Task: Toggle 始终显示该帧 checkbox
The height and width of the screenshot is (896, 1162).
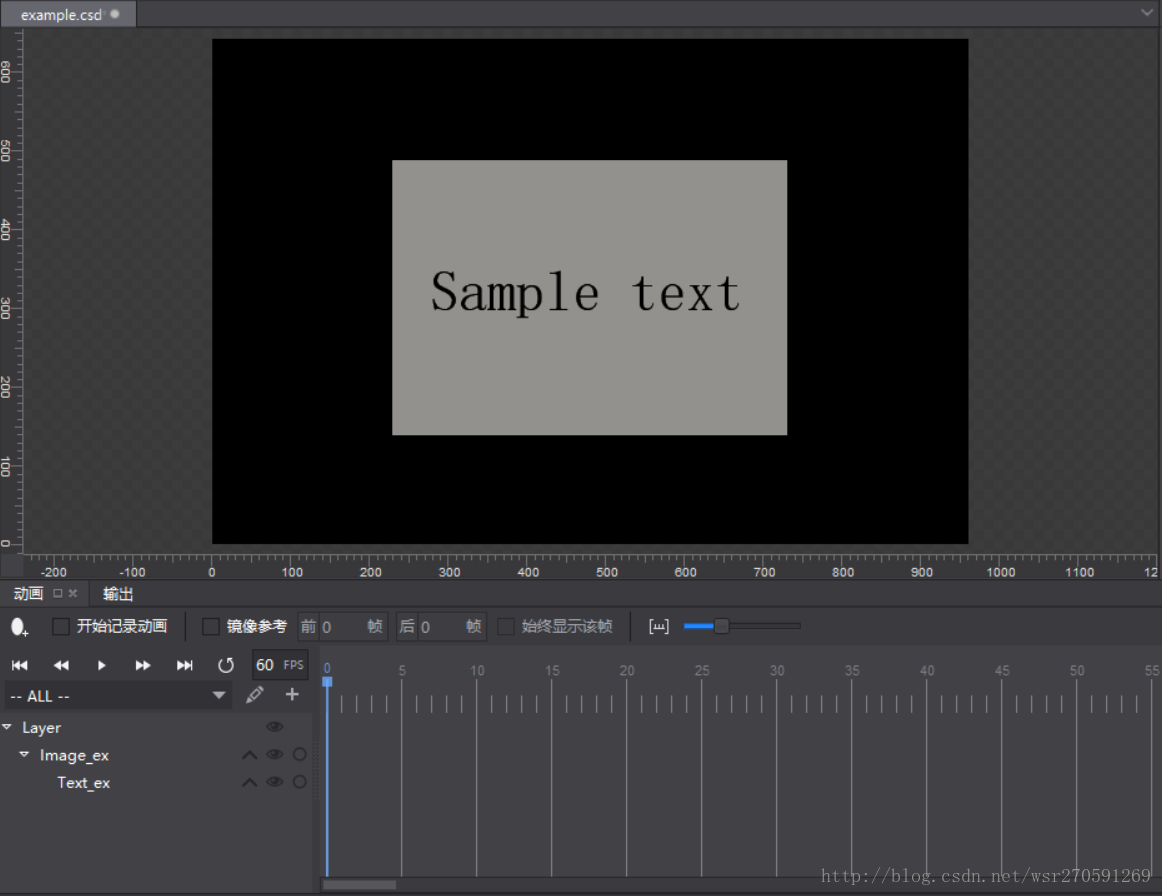Action: pos(505,626)
